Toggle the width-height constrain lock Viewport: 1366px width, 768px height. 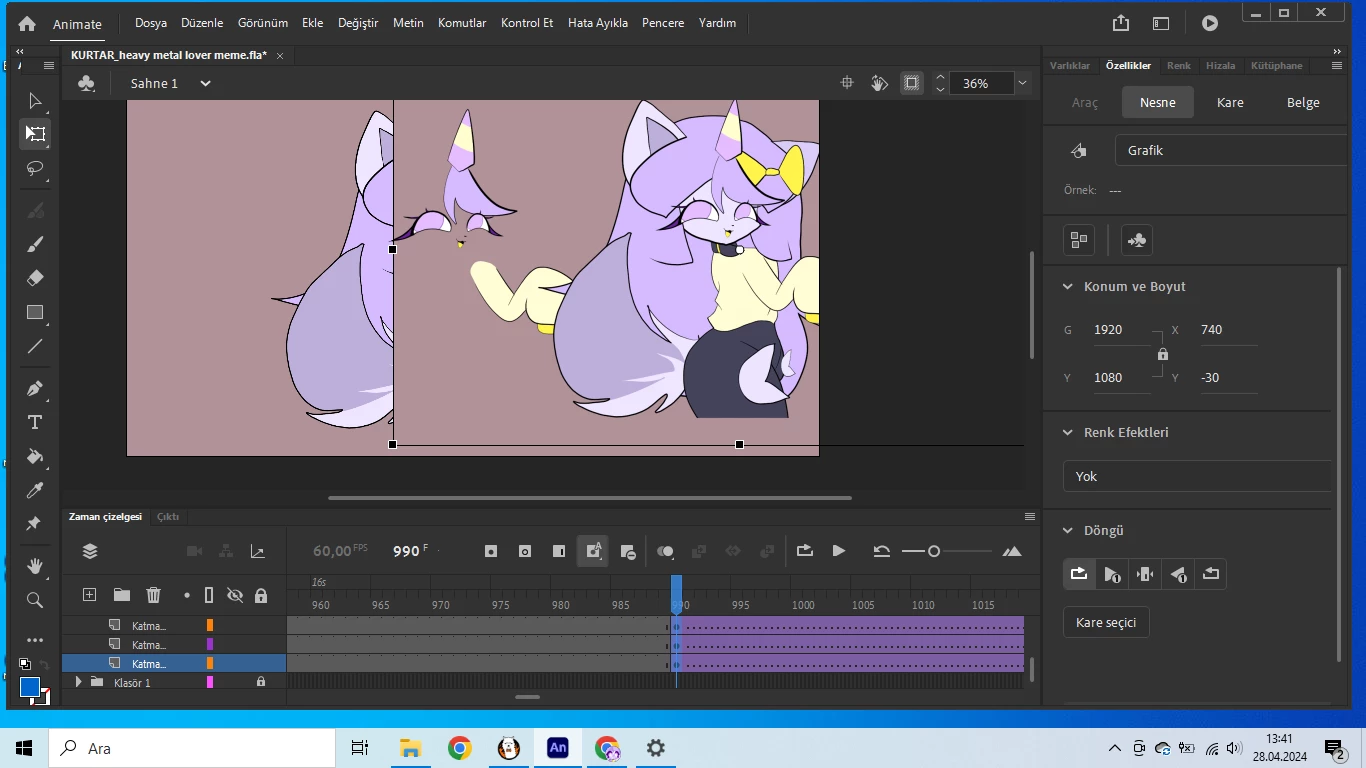click(1162, 354)
